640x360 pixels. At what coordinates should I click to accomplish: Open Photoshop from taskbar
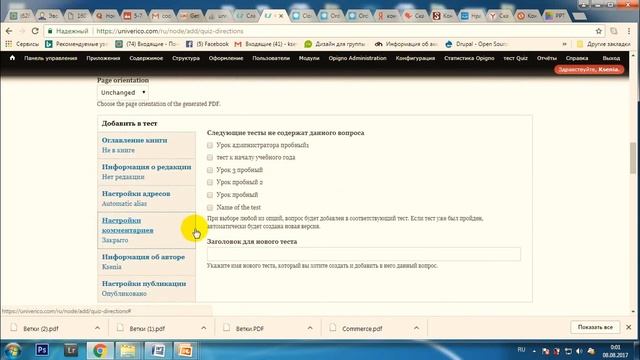[42, 350]
